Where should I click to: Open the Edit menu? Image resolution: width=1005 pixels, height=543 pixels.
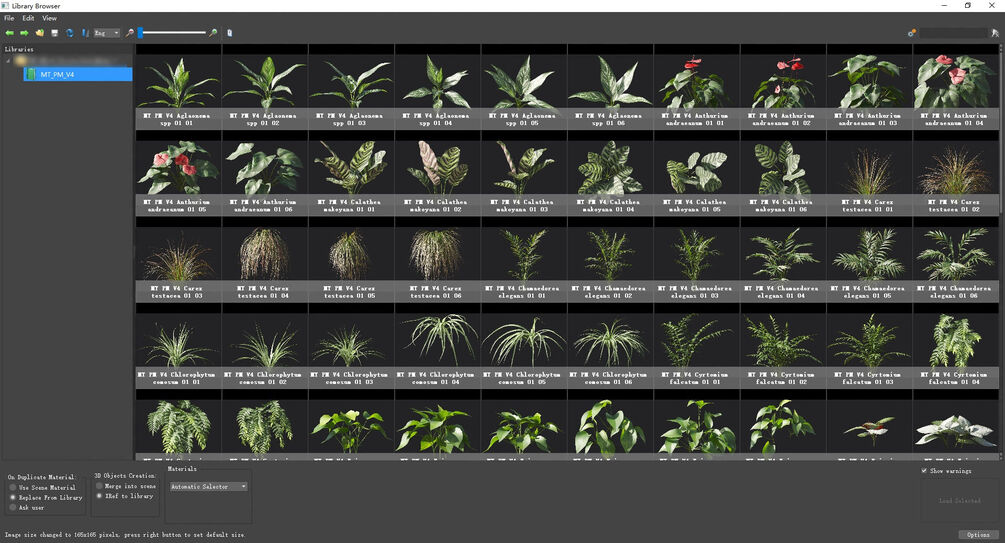click(28, 18)
